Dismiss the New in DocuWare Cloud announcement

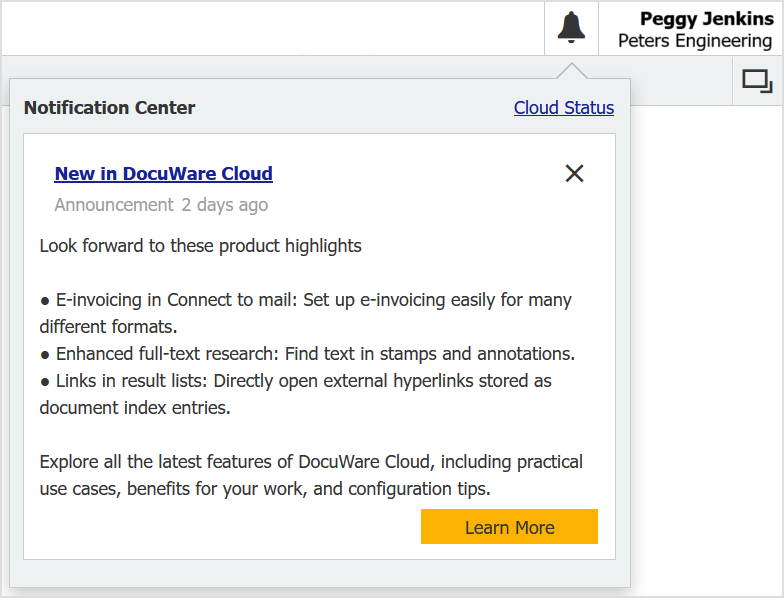coord(574,173)
